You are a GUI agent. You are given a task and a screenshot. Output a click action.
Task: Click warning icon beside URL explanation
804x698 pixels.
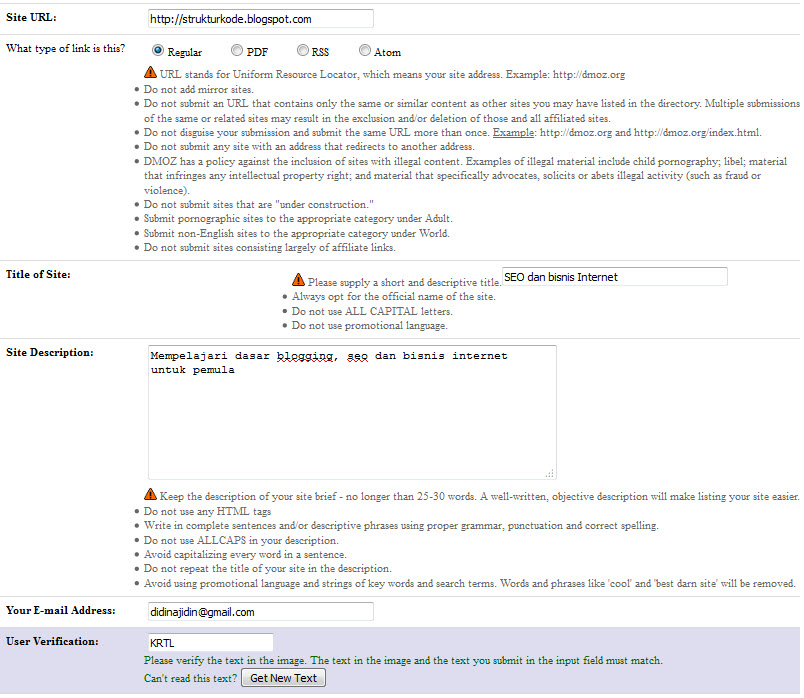pyautogui.click(x=150, y=72)
